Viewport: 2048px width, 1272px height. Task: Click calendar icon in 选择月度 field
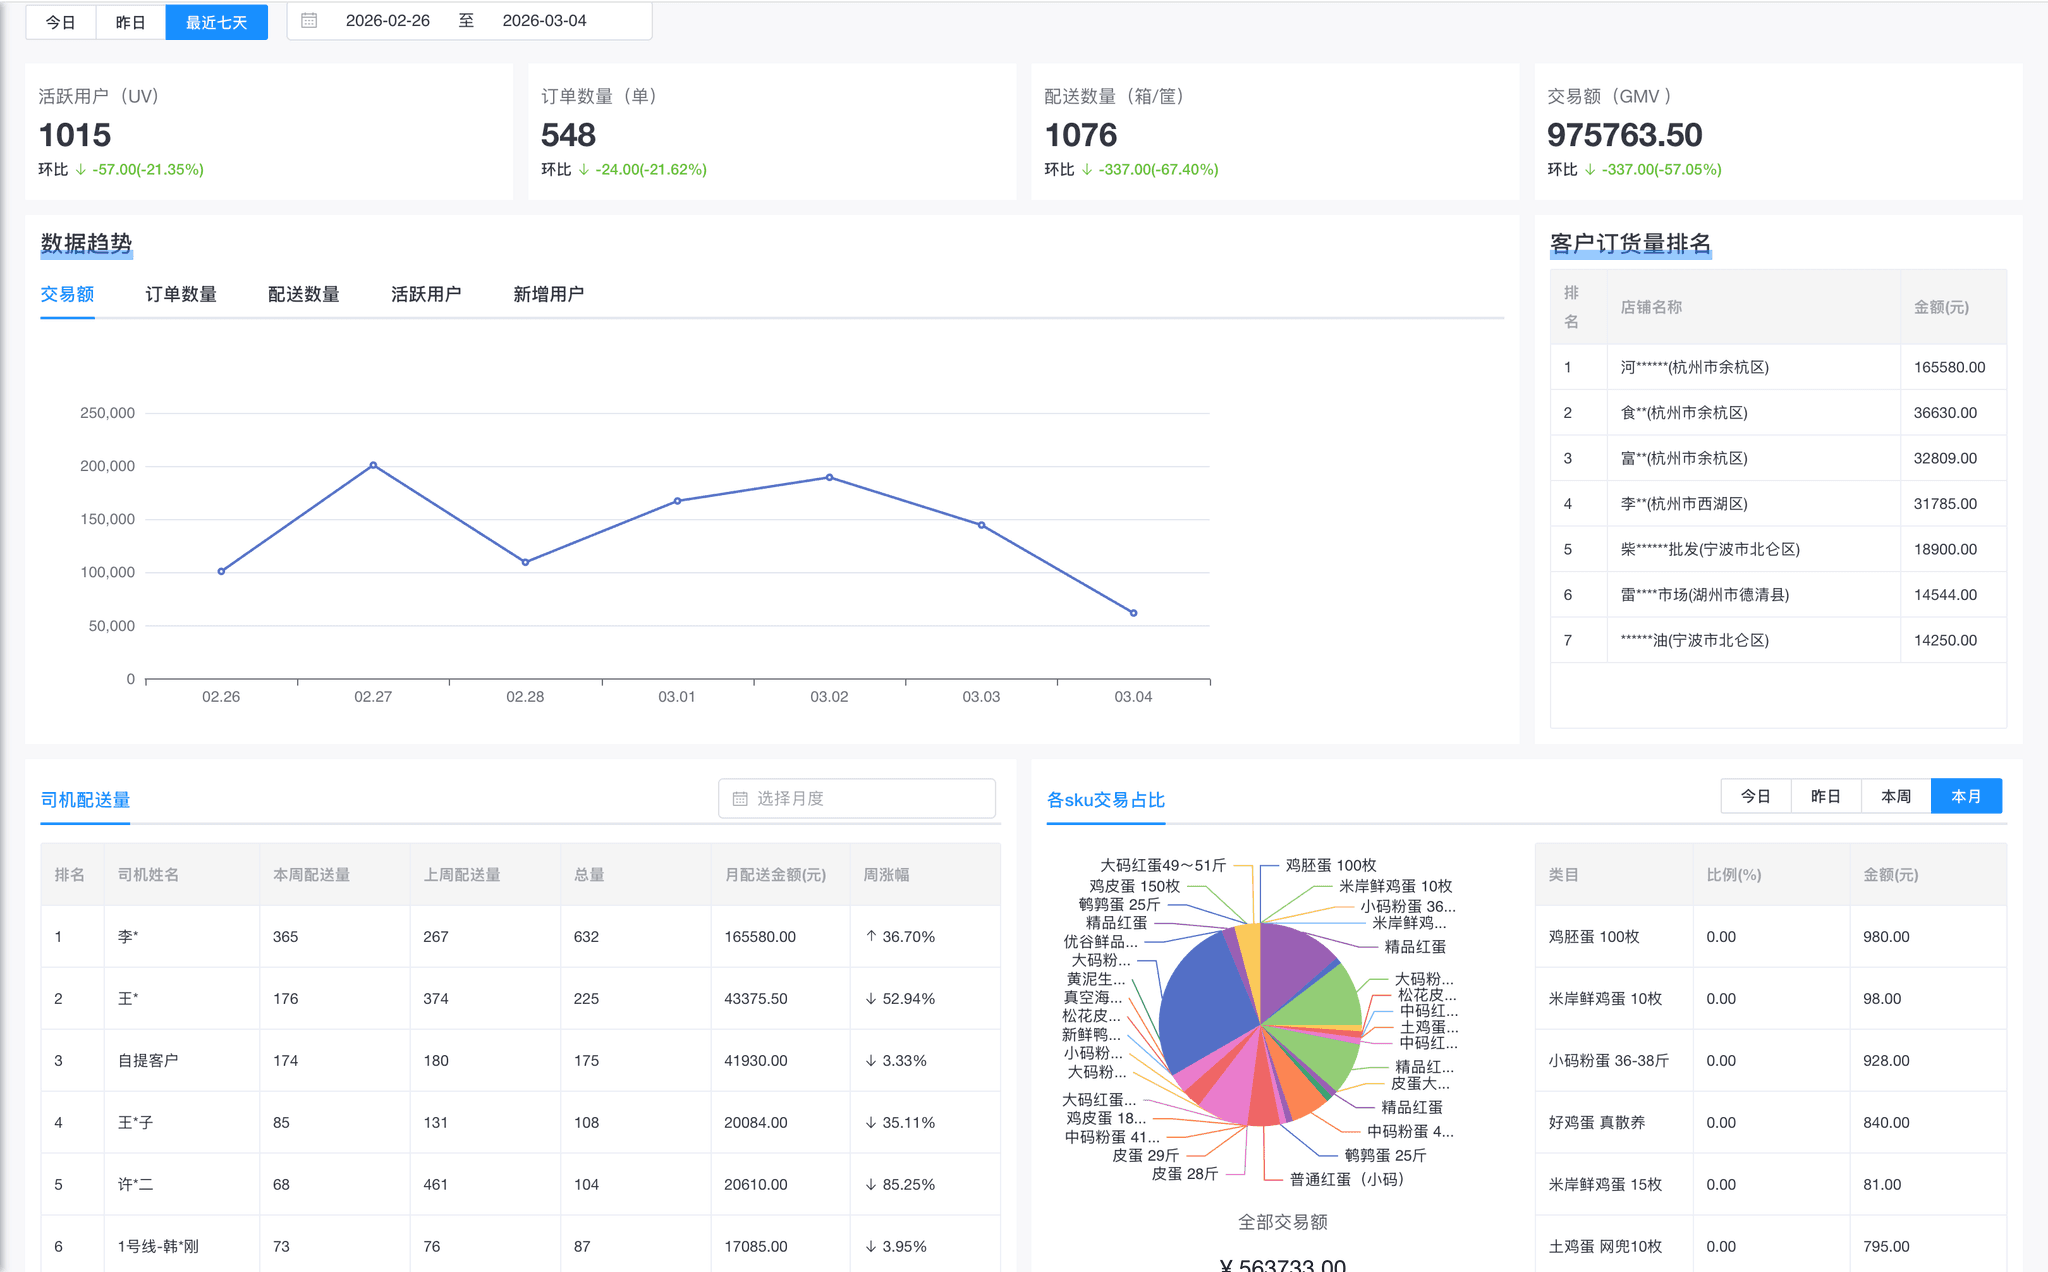pos(740,798)
